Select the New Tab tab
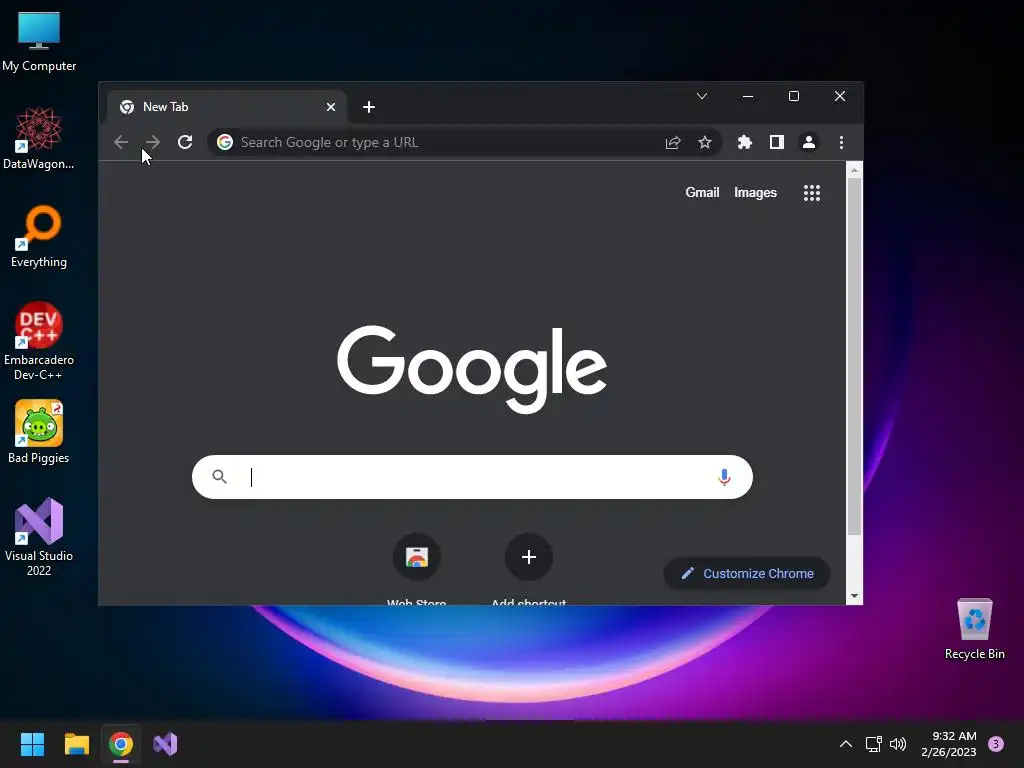Image resolution: width=1024 pixels, height=768 pixels. [x=227, y=107]
